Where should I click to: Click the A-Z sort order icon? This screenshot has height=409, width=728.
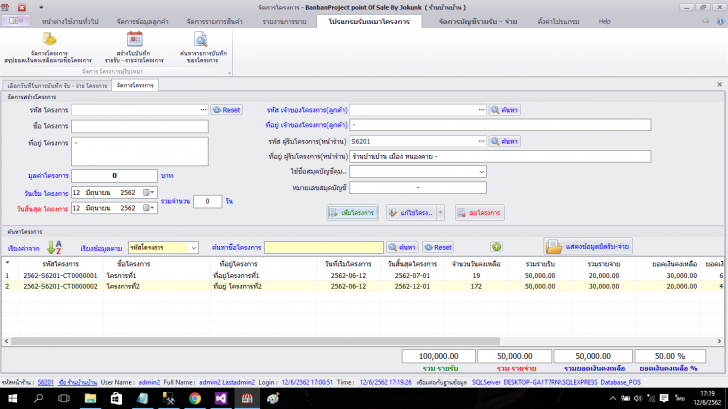click(x=55, y=246)
